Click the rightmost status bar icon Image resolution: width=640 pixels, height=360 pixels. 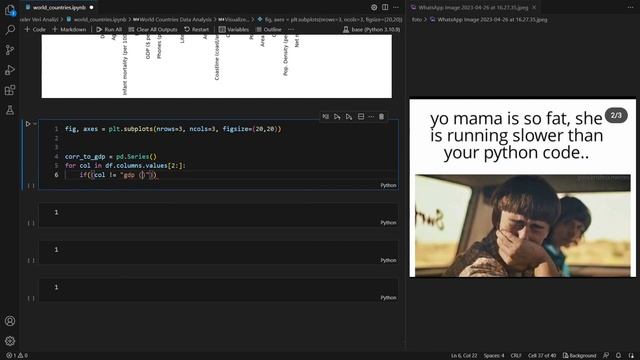[631, 356]
